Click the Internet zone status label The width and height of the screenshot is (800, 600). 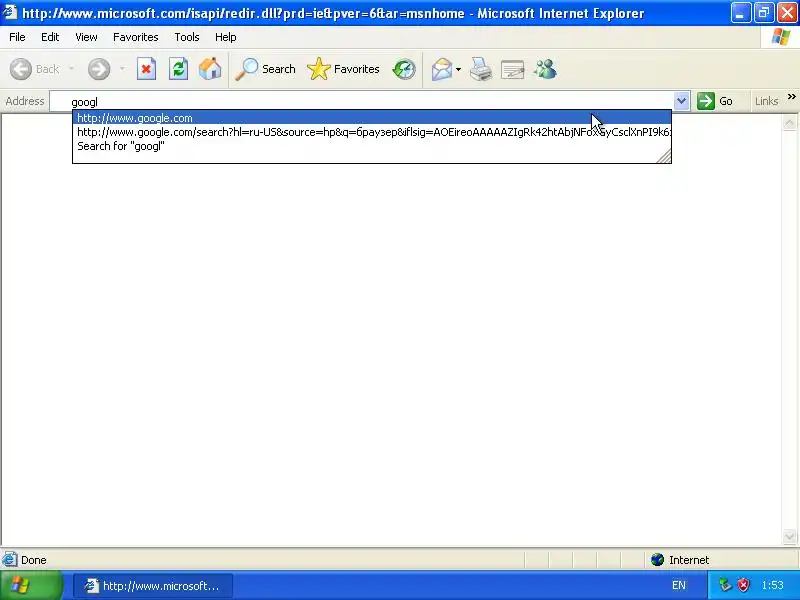coord(689,560)
